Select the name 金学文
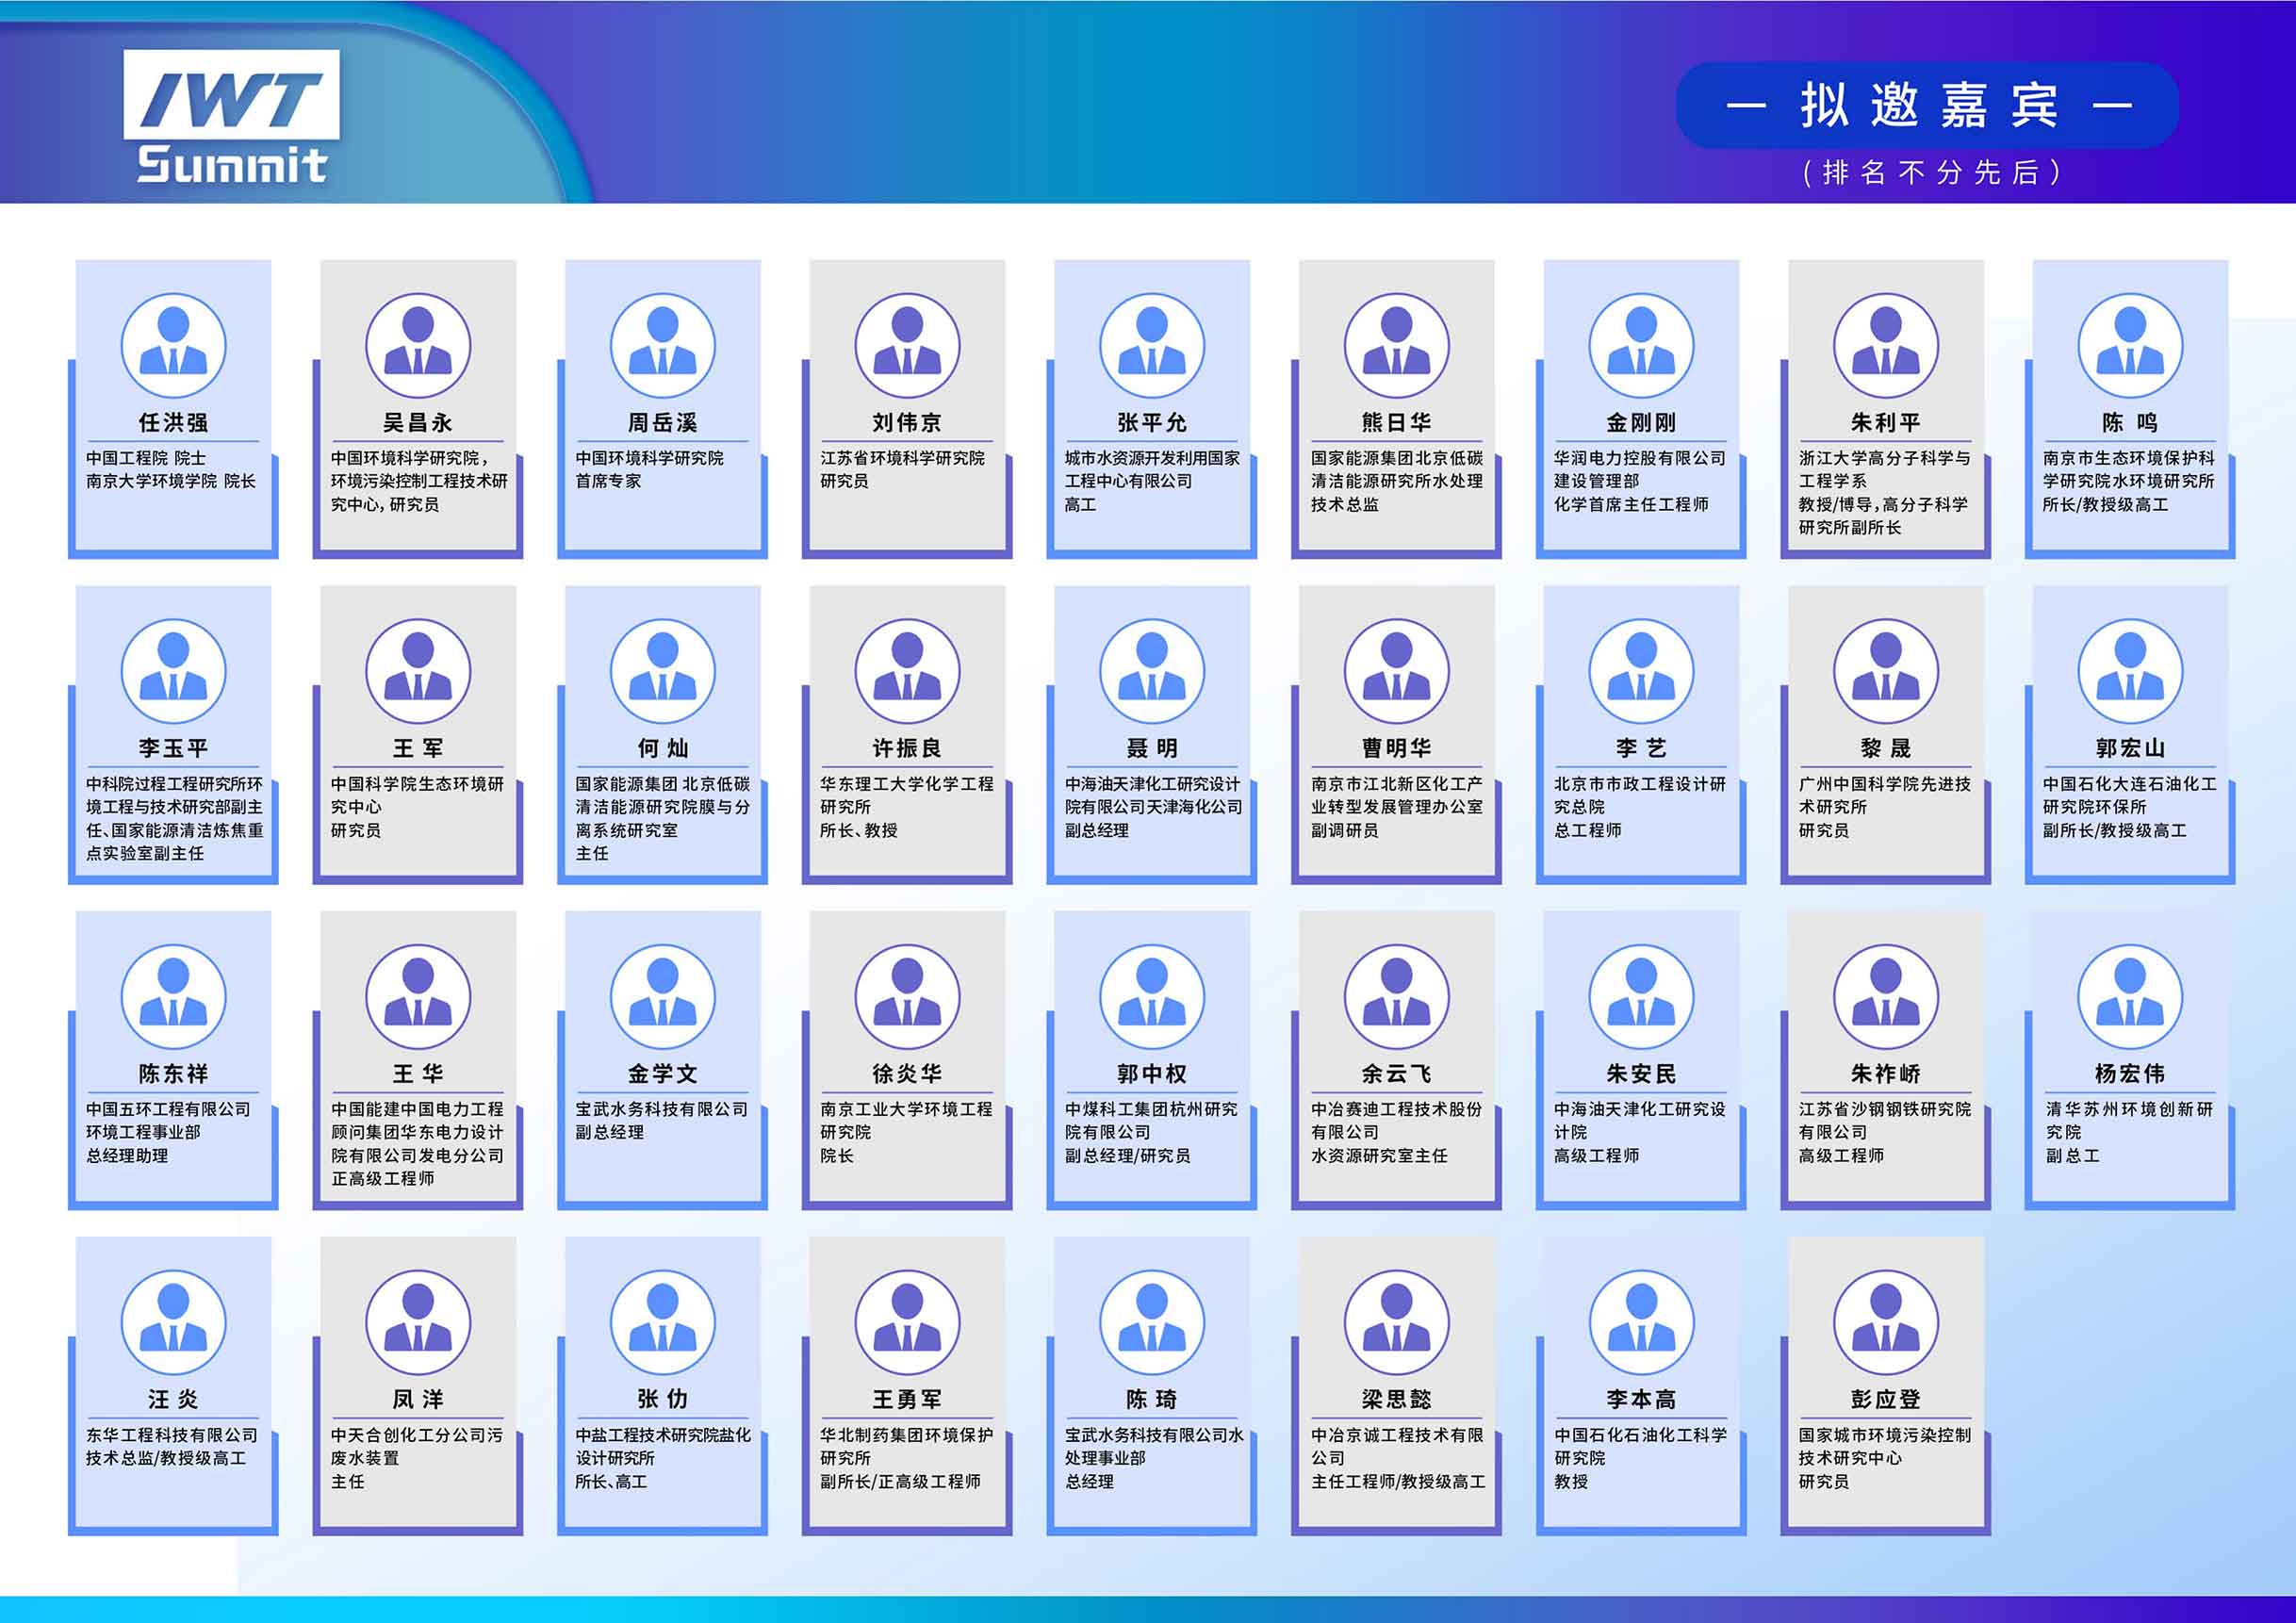 coord(663,1074)
